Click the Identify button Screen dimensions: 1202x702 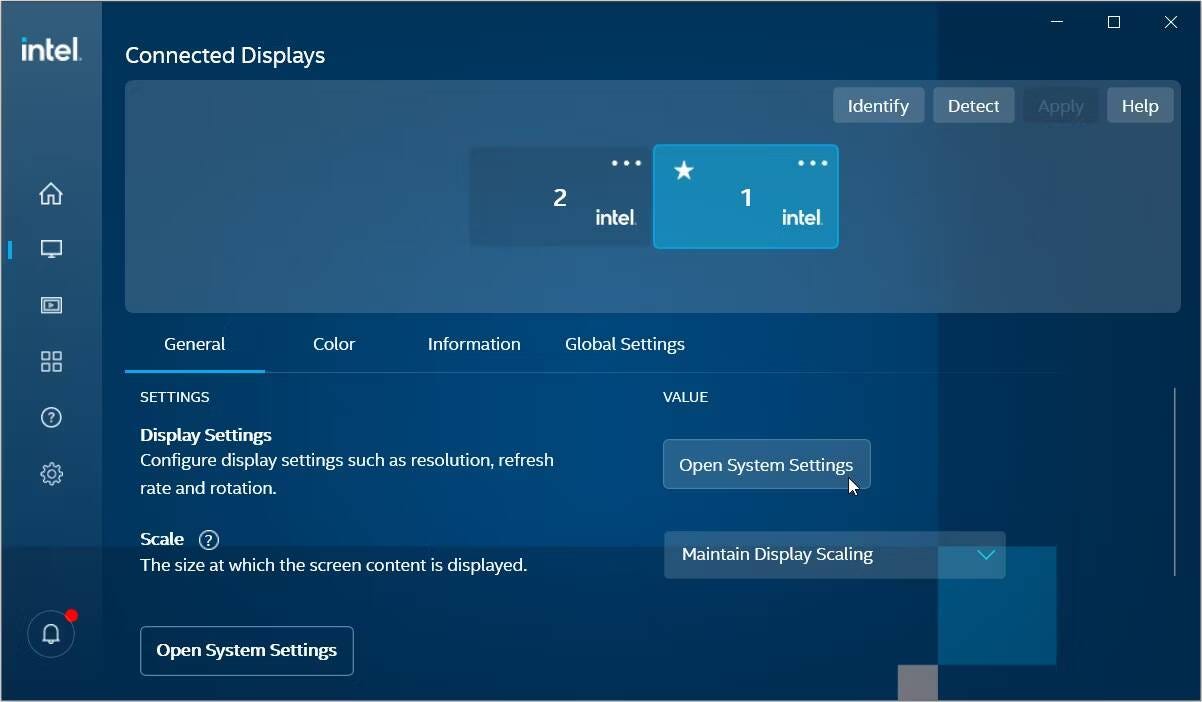(878, 105)
